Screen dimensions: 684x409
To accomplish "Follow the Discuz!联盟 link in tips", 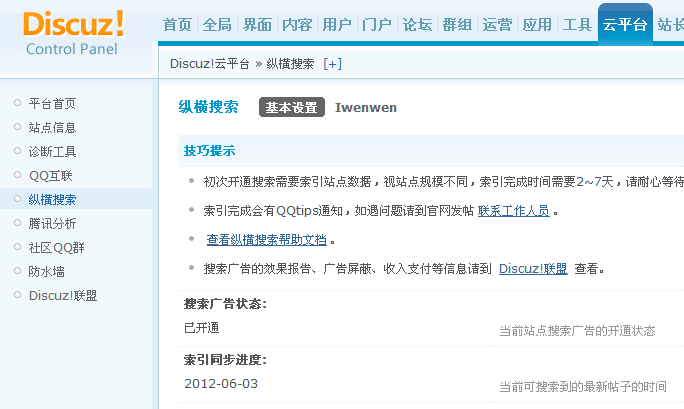I will 533,269.
